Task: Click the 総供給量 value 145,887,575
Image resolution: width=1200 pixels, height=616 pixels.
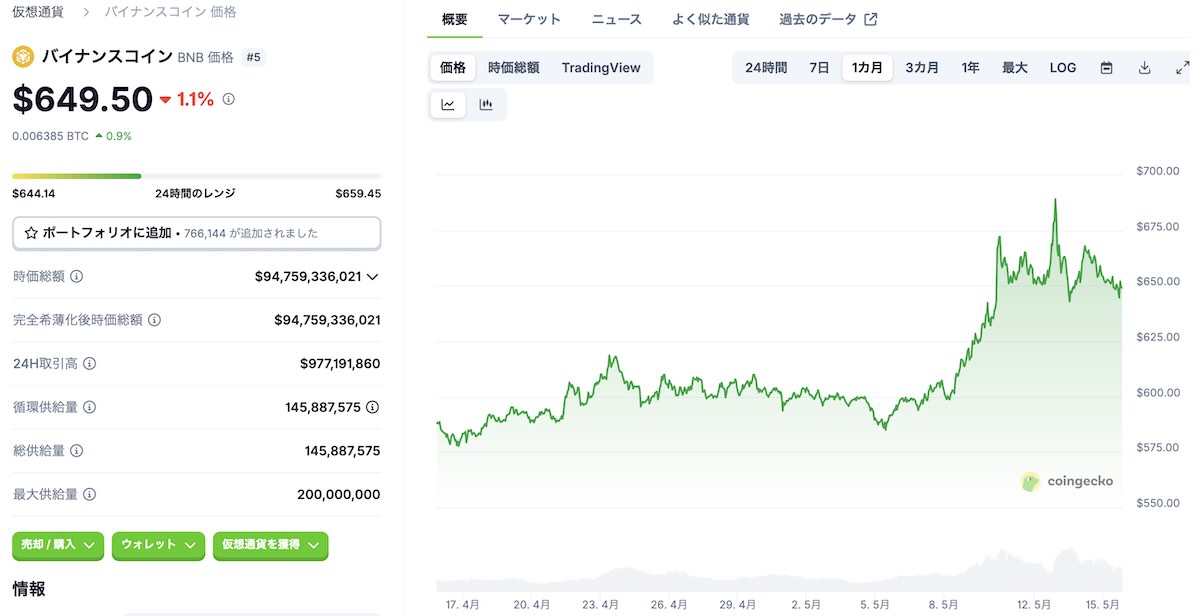Action: pos(342,451)
